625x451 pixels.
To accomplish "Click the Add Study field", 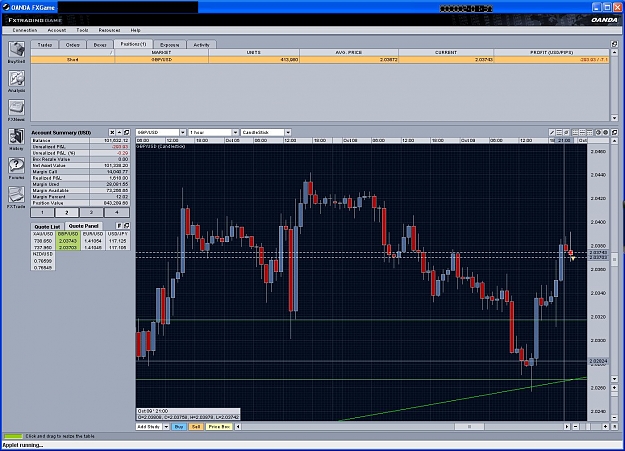I will coord(149,427).
